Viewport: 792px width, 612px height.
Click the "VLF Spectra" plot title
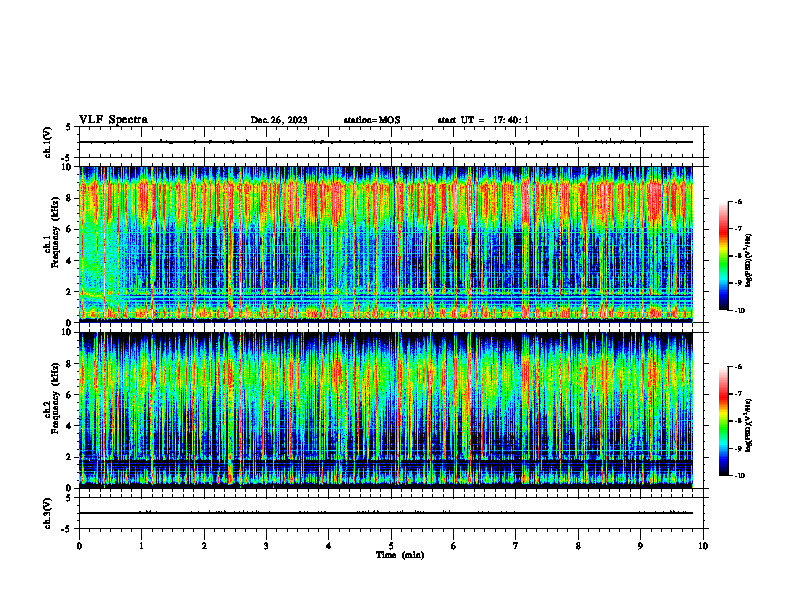113,120
